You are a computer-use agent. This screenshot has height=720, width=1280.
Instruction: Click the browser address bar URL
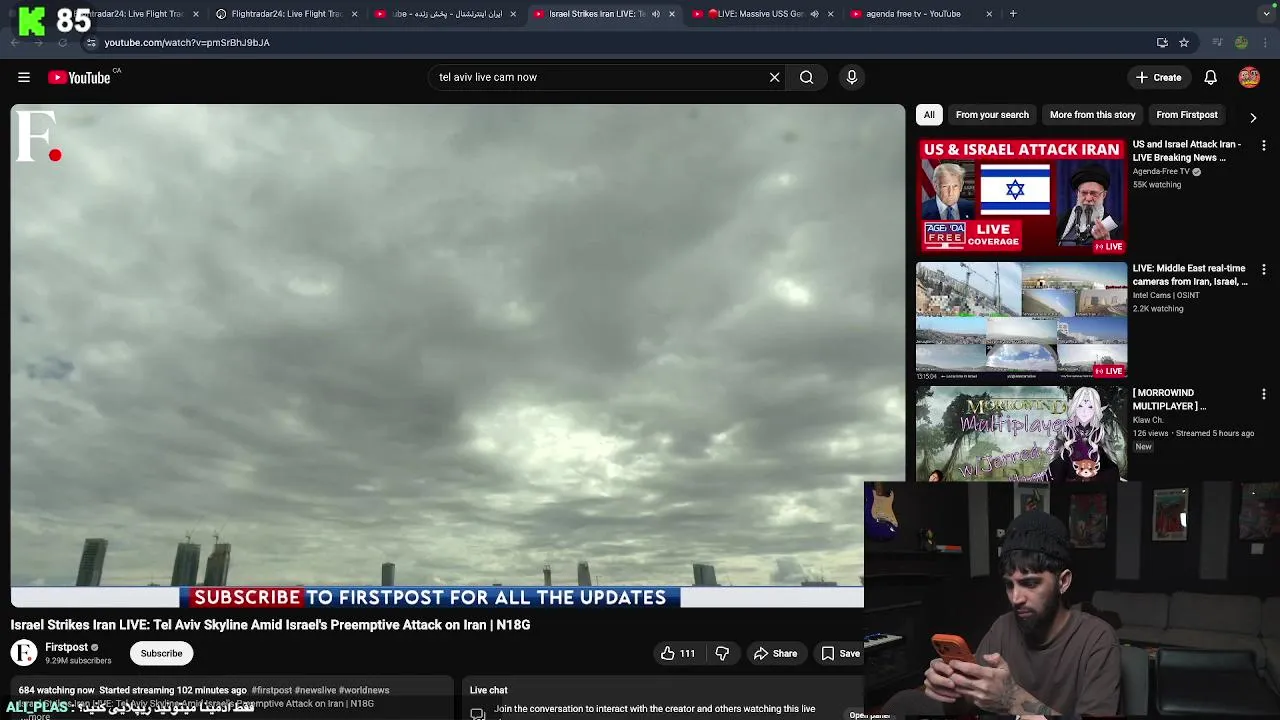pyautogui.click(x=187, y=42)
